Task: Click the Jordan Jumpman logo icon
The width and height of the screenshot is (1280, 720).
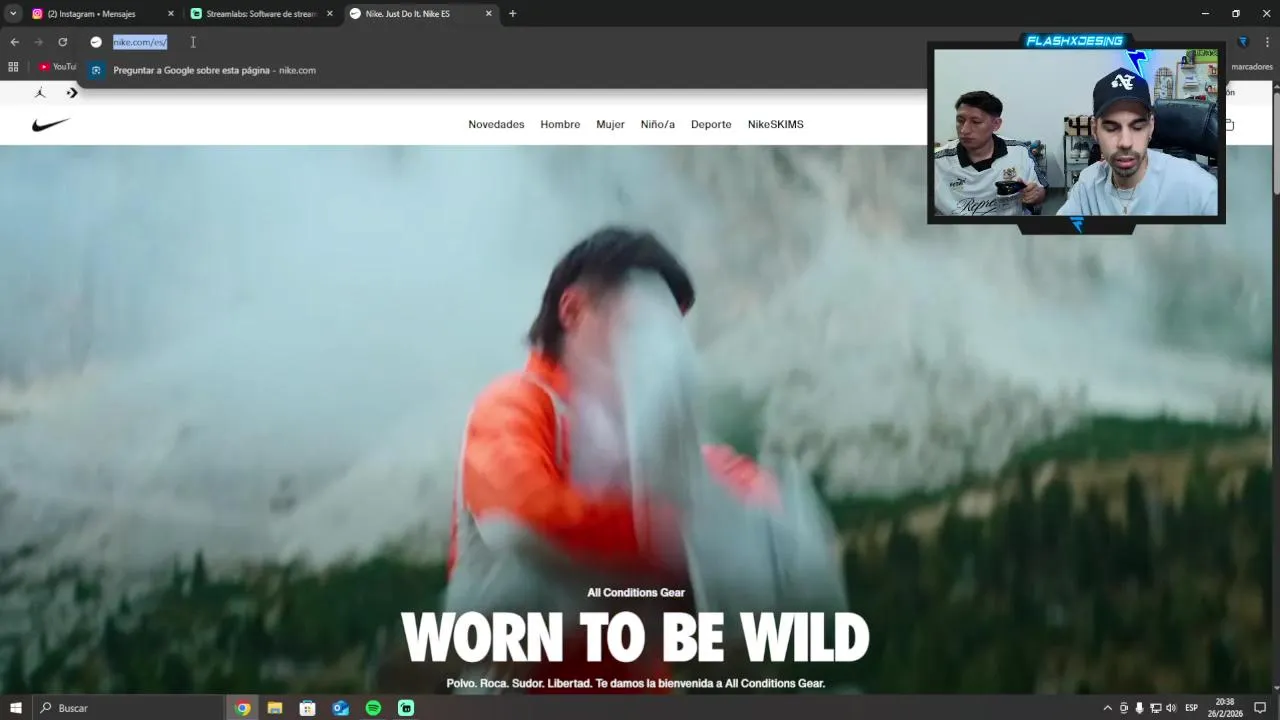Action: [x=40, y=92]
